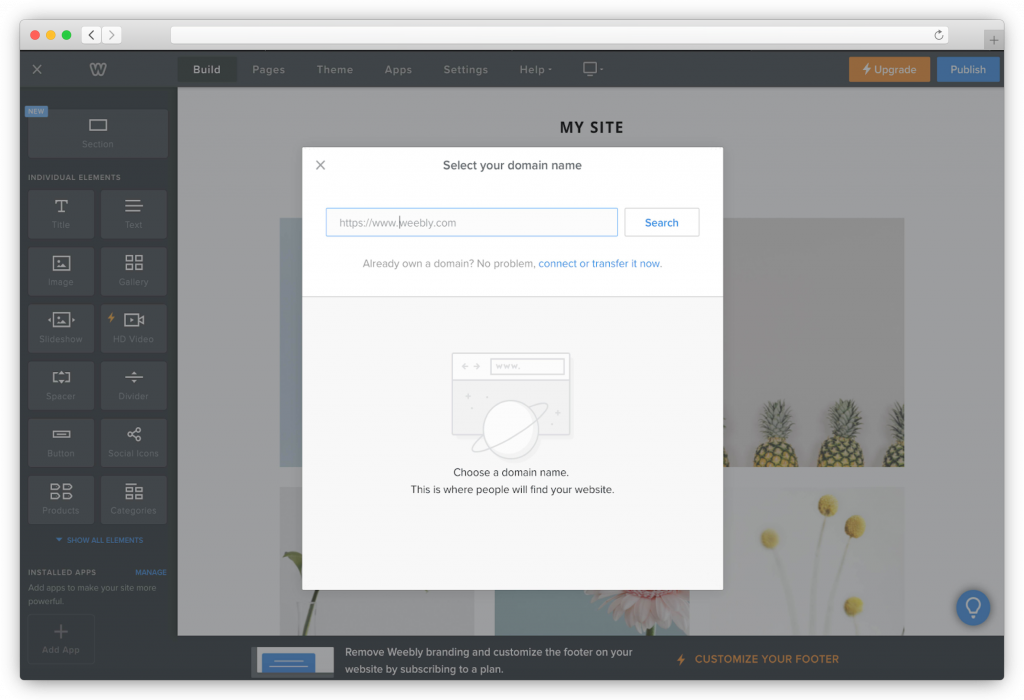Open a new browser tab with plus
Viewport: 1024px width, 700px height.
coord(993,40)
